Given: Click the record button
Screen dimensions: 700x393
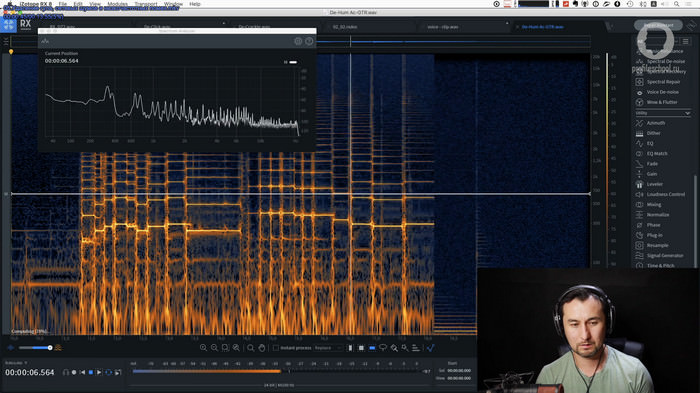Looking at the screenshot, I should [74, 372].
